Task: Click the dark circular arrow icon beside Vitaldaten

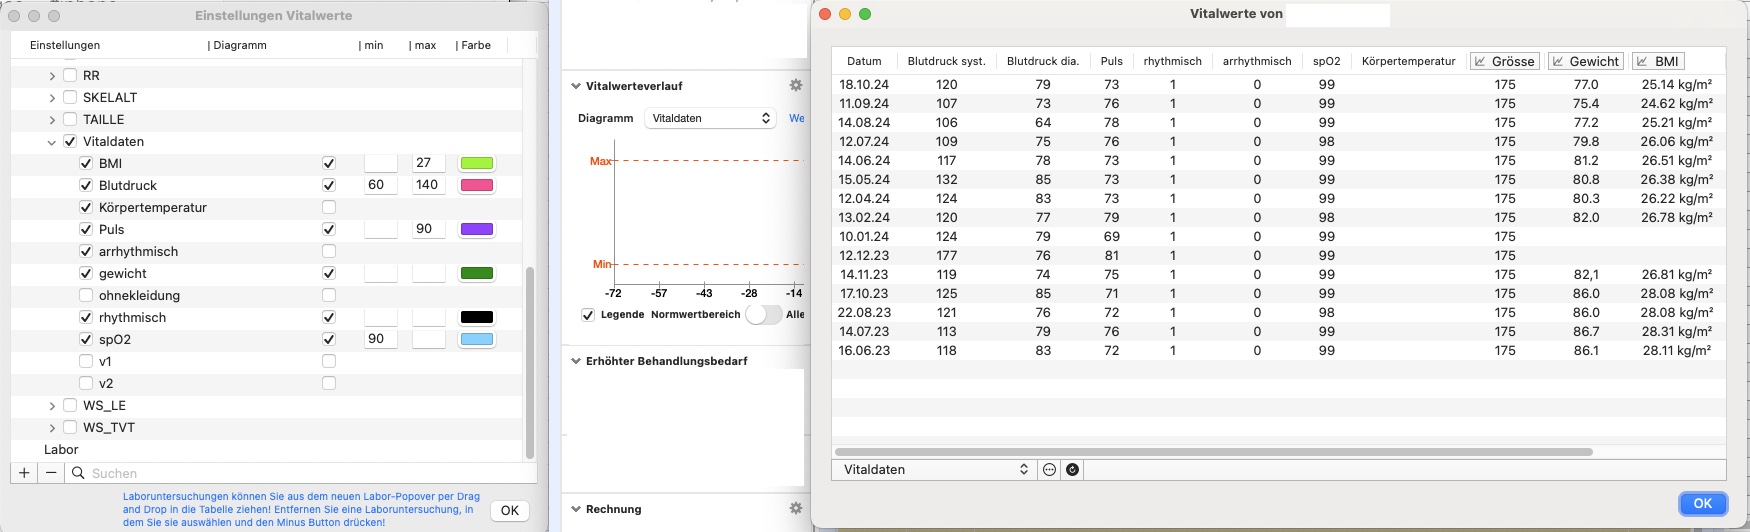Action: (1072, 469)
